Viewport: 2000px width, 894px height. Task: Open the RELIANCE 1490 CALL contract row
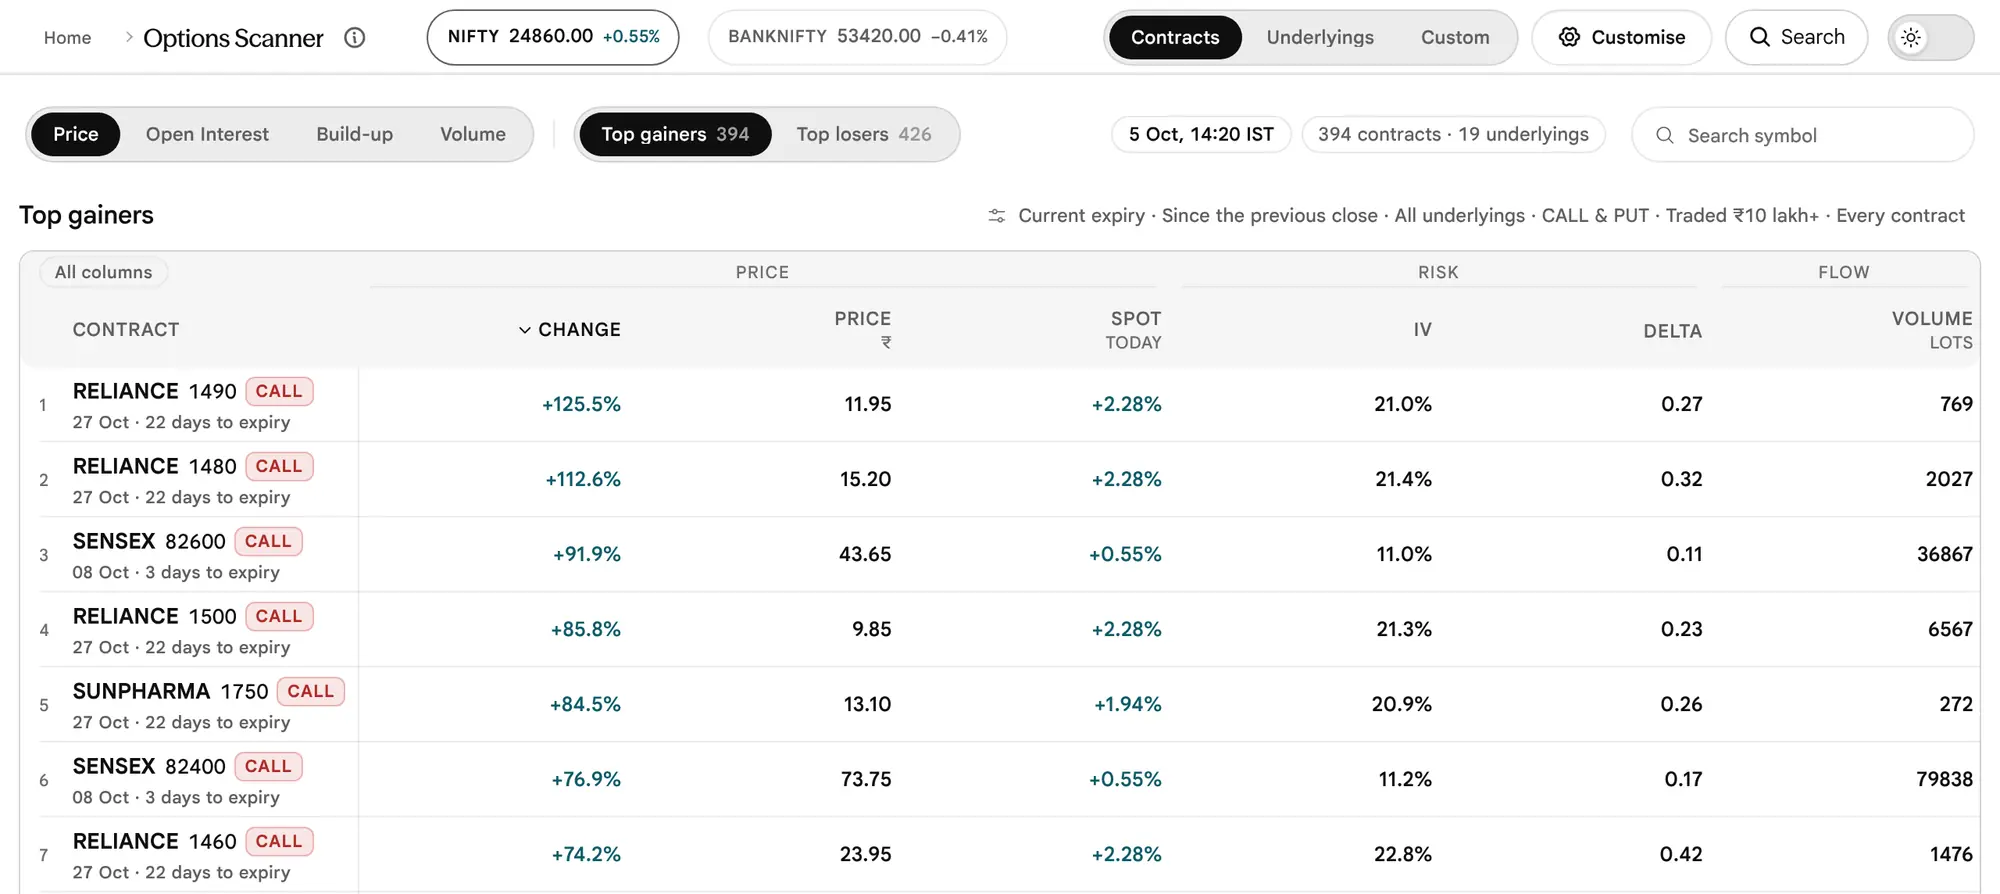[1000, 405]
